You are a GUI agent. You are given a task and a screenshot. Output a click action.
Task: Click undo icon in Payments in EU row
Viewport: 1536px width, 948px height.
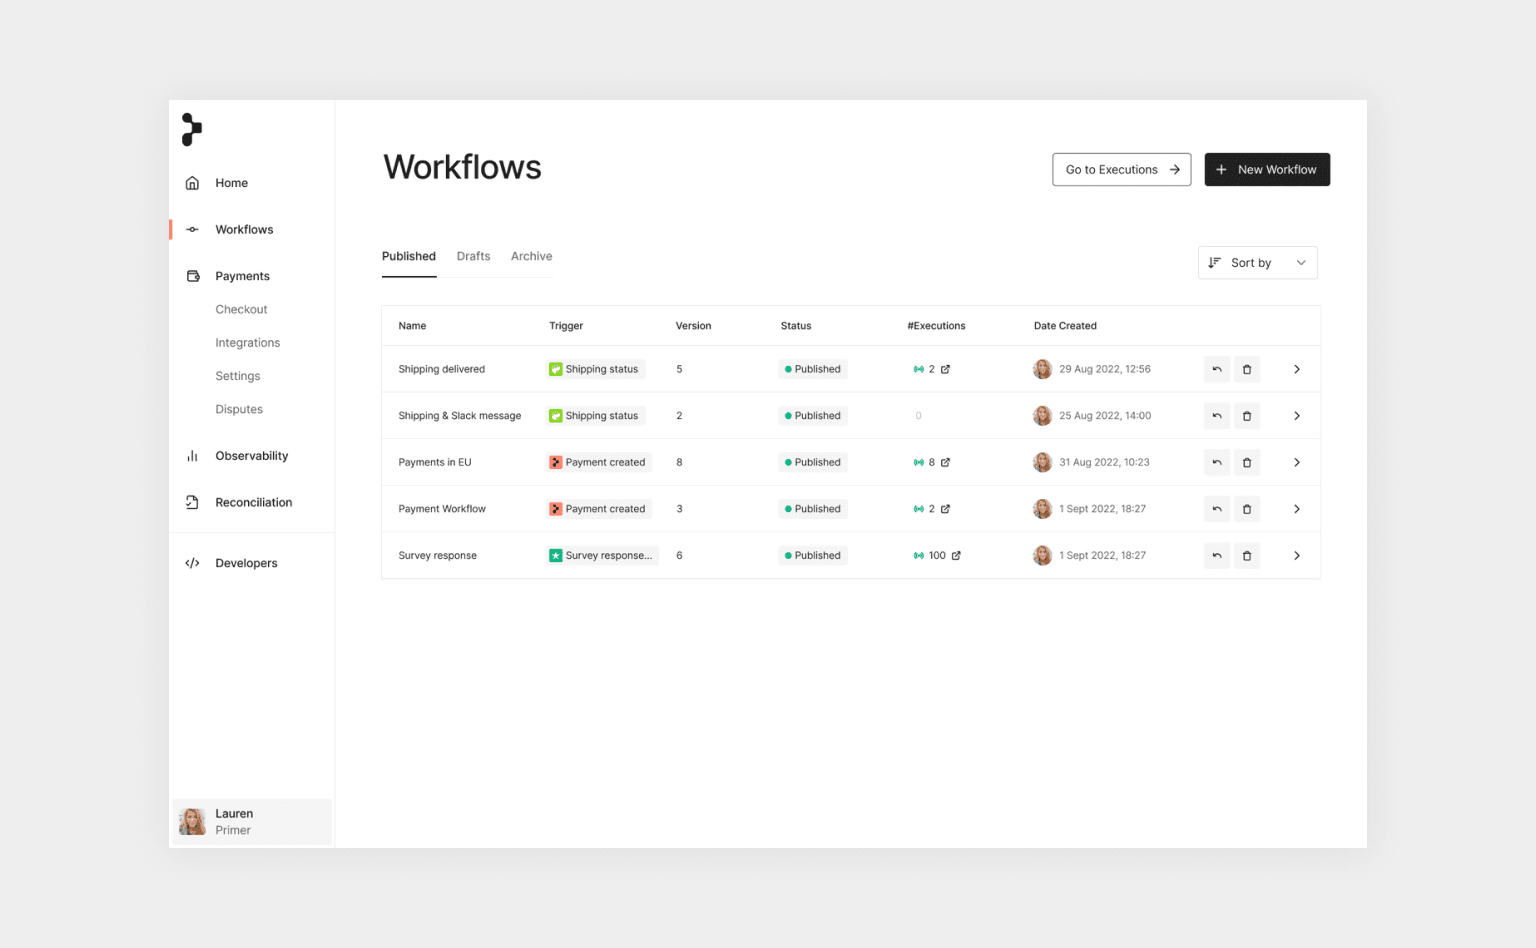[1217, 462]
